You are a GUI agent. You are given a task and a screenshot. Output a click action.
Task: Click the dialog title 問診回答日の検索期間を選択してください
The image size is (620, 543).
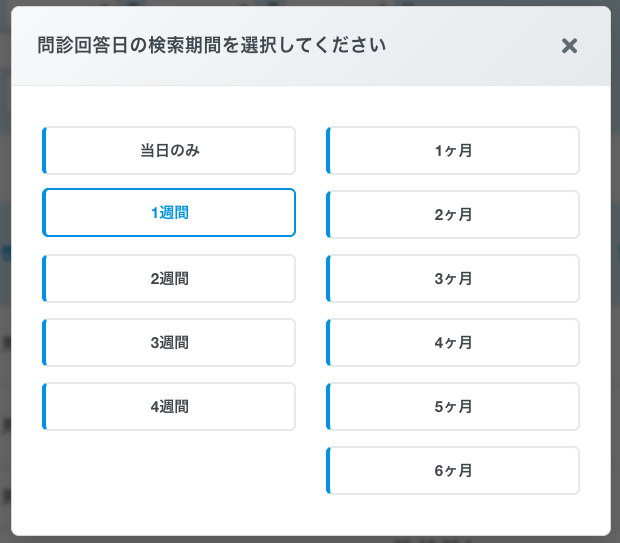point(212,46)
